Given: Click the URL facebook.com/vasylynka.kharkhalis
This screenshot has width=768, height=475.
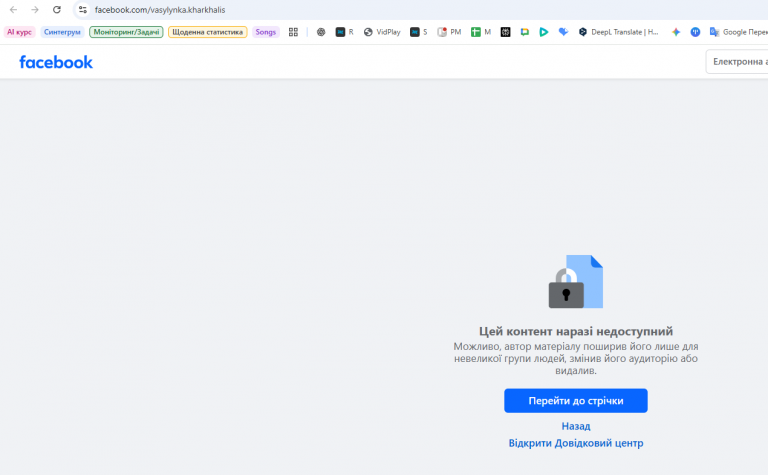Looking at the screenshot, I should (x=160, y=10).
